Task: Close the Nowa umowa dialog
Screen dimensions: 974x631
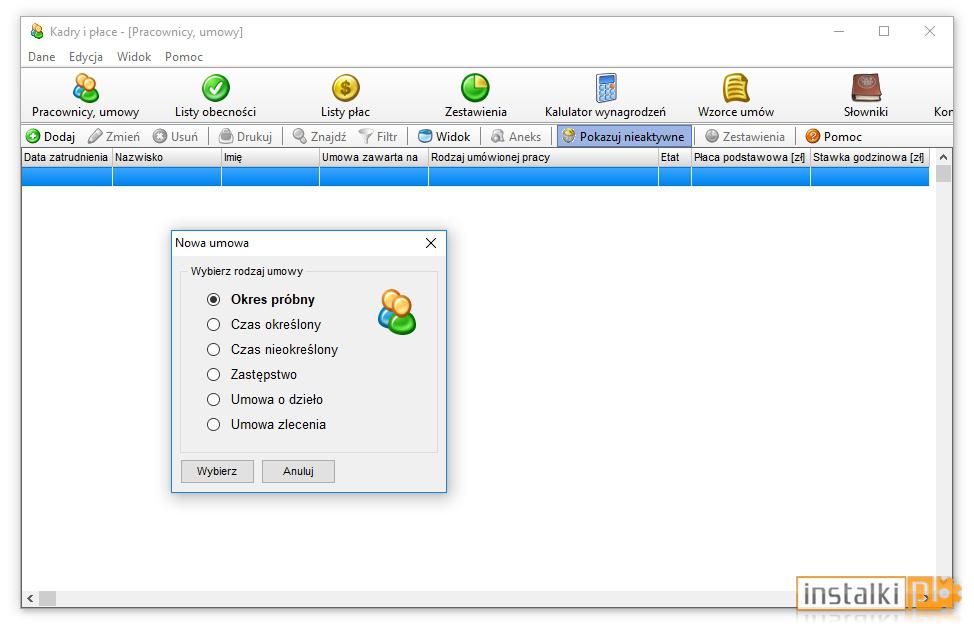Action: click(431, 243)
